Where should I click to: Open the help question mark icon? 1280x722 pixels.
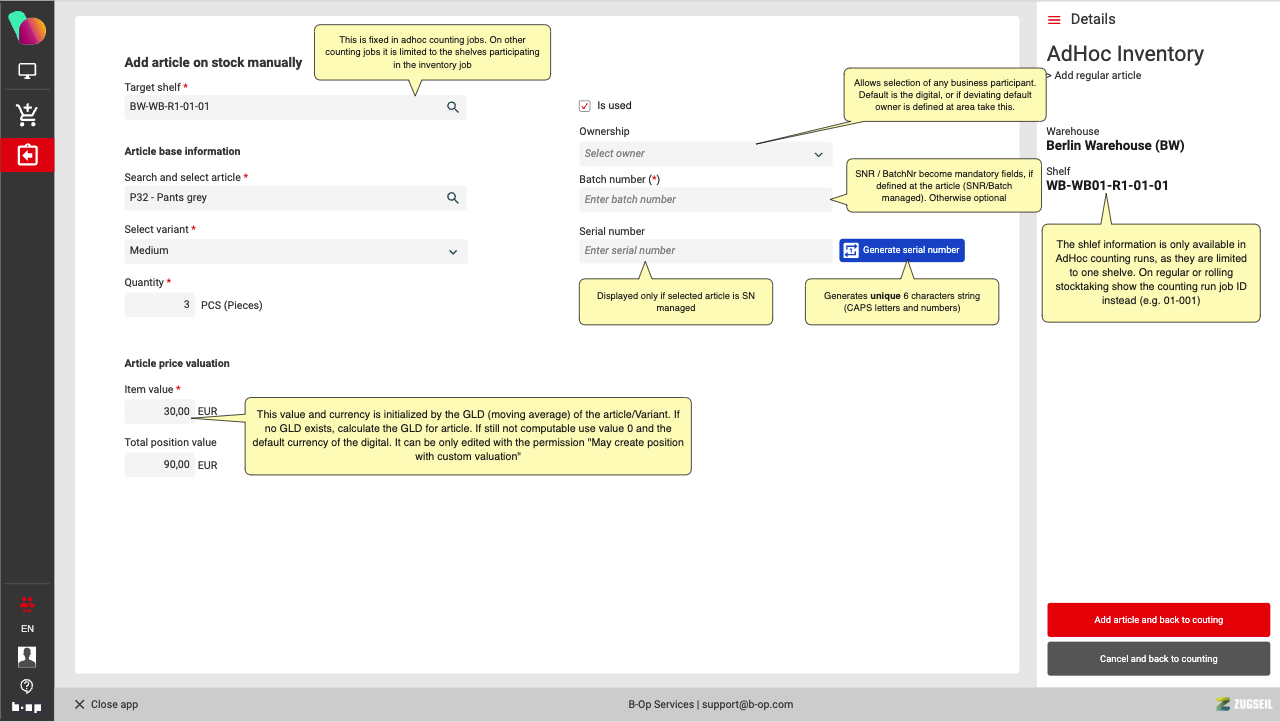[x=27, y=686]
